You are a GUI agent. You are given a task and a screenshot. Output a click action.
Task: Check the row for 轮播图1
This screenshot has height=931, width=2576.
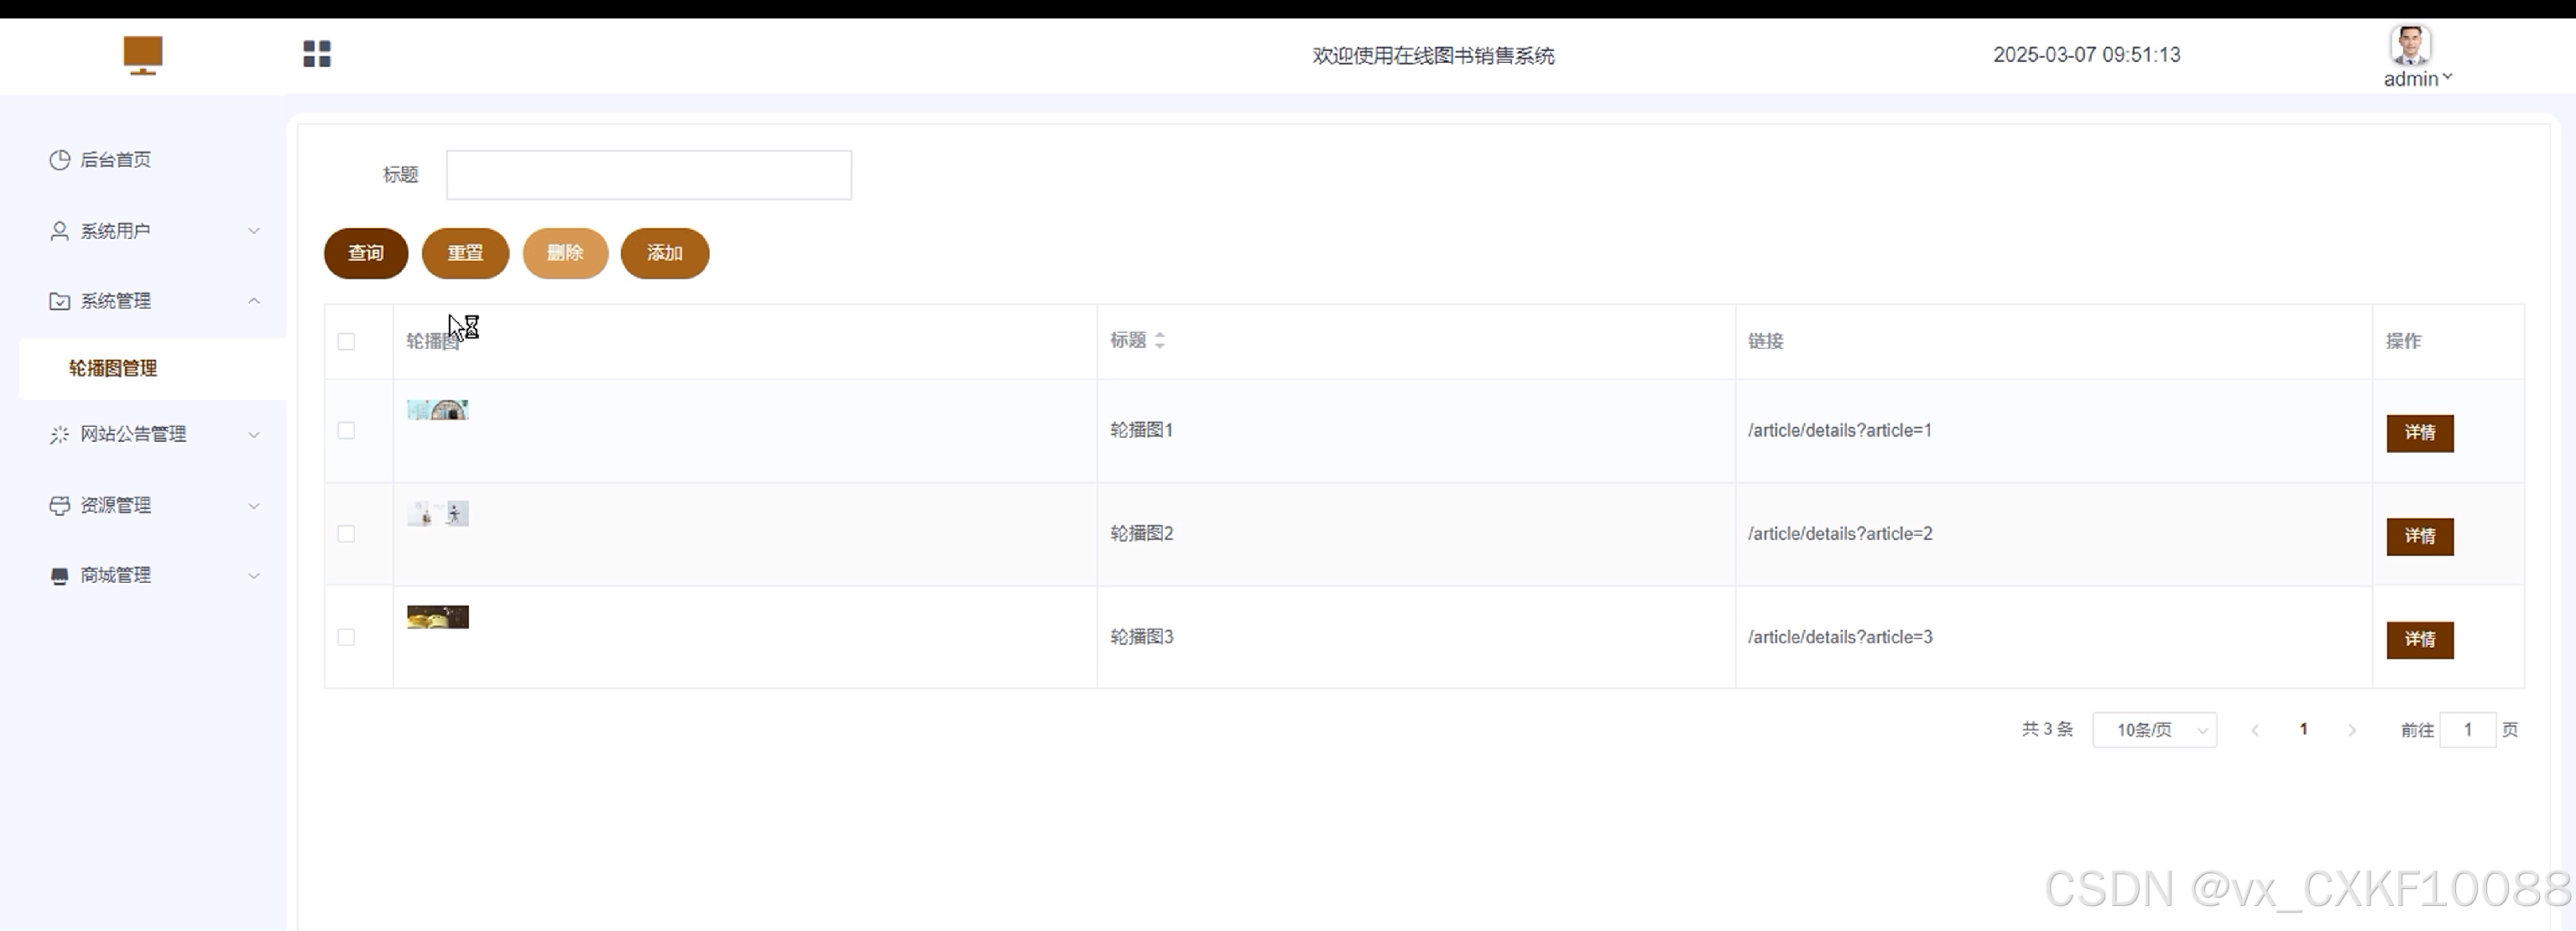point(346,431)
